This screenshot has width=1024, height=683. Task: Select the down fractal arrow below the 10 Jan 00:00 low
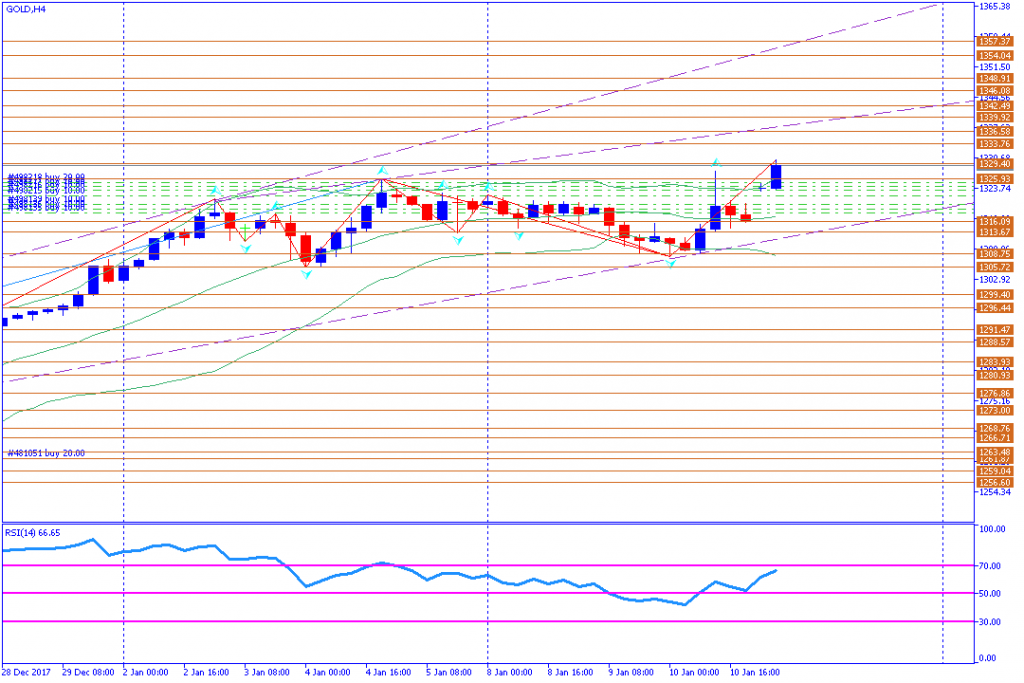coord(671,262)
